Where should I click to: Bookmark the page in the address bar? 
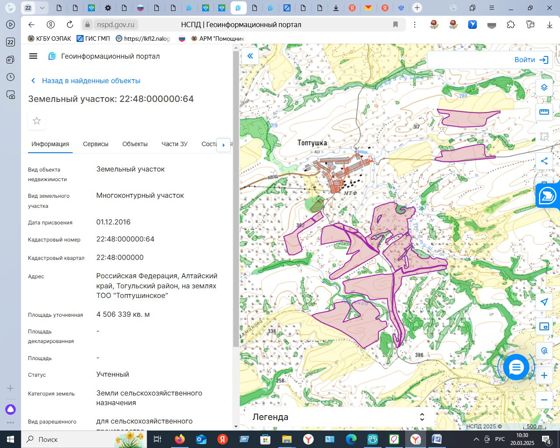395,24
